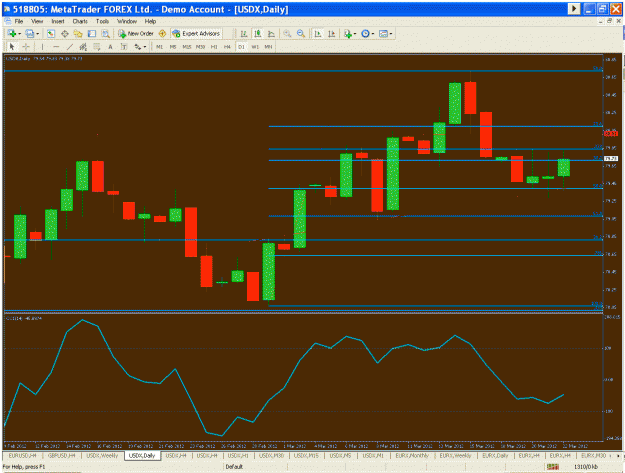Switch chart to candlesticks mode
625x473 pixels.
pos(258,34)
